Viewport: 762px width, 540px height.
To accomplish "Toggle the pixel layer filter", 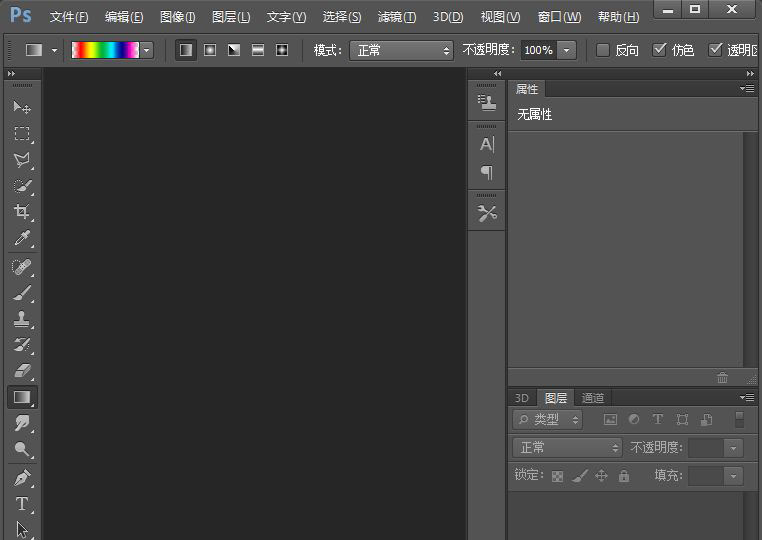I will coord(610,419).
